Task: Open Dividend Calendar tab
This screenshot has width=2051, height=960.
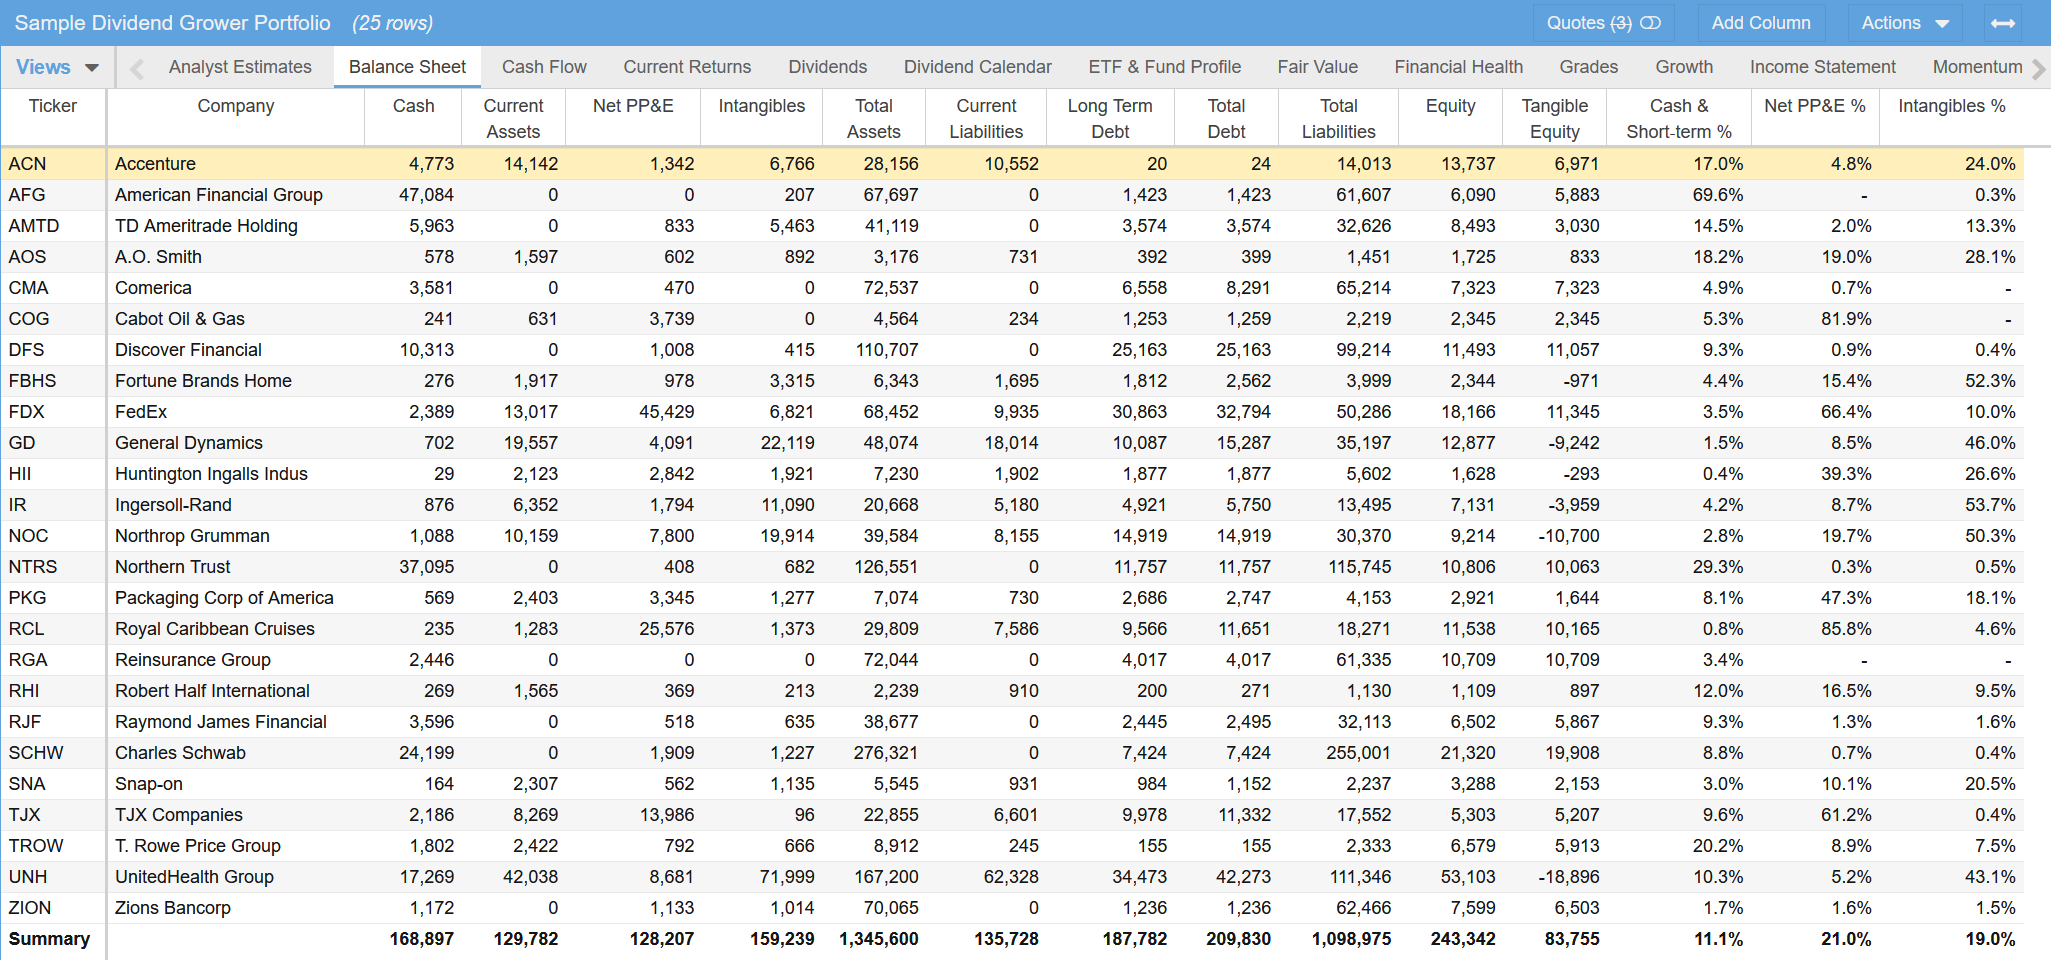Action: click(977, 67)
